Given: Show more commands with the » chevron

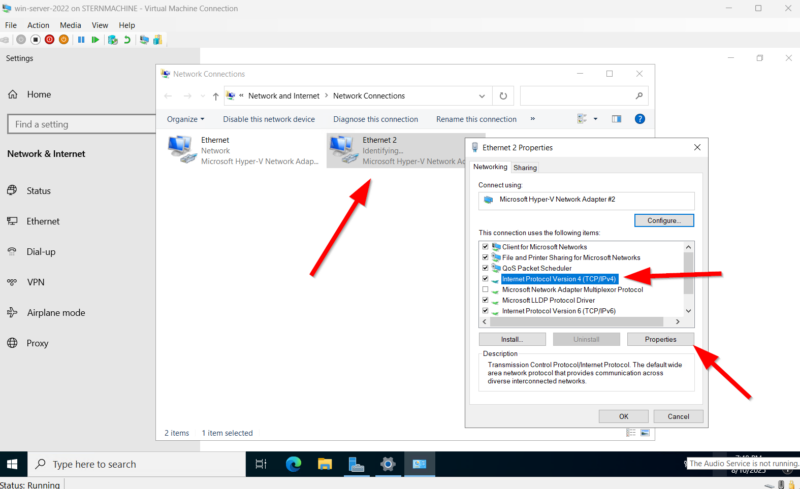Looking at the screenshot, I should click(x=533, y=119).
